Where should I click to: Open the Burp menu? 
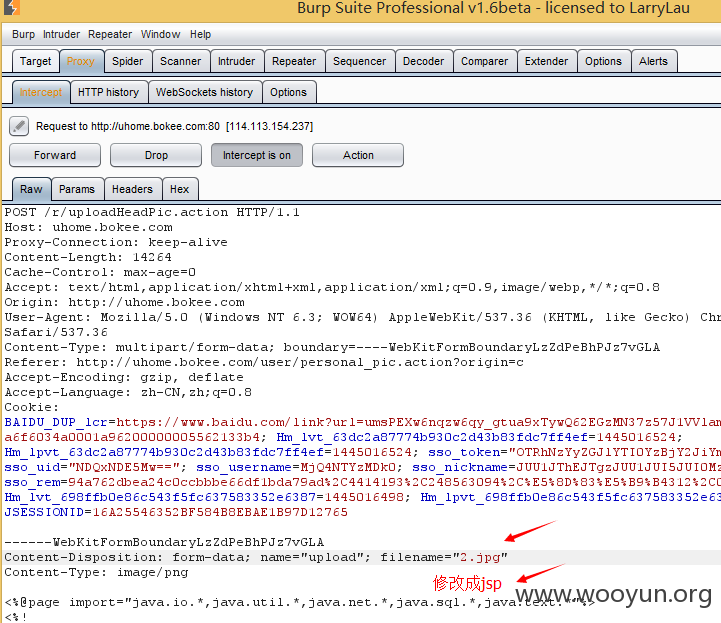tap(23, 34)
